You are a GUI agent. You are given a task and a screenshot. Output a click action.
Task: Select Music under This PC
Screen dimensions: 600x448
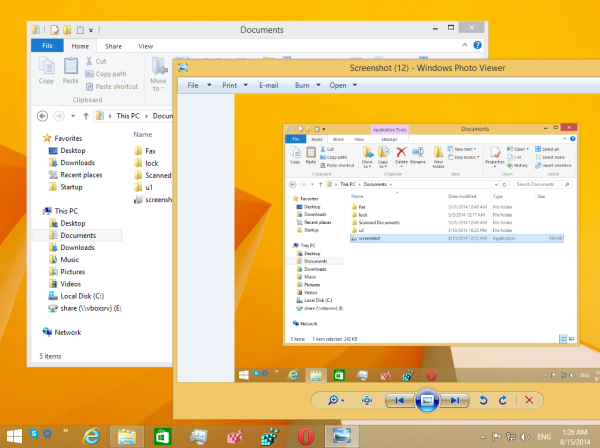(x=64, y=259)
